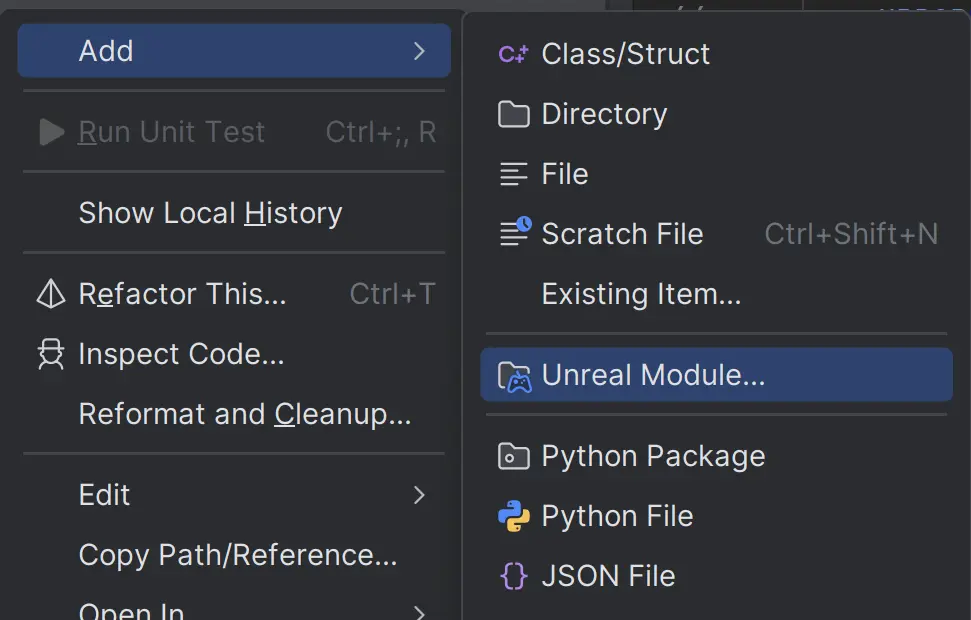This screenshot has height=620, width=971.
Task: Expand the Edit submenu chevron arrow
Action: 420,495
